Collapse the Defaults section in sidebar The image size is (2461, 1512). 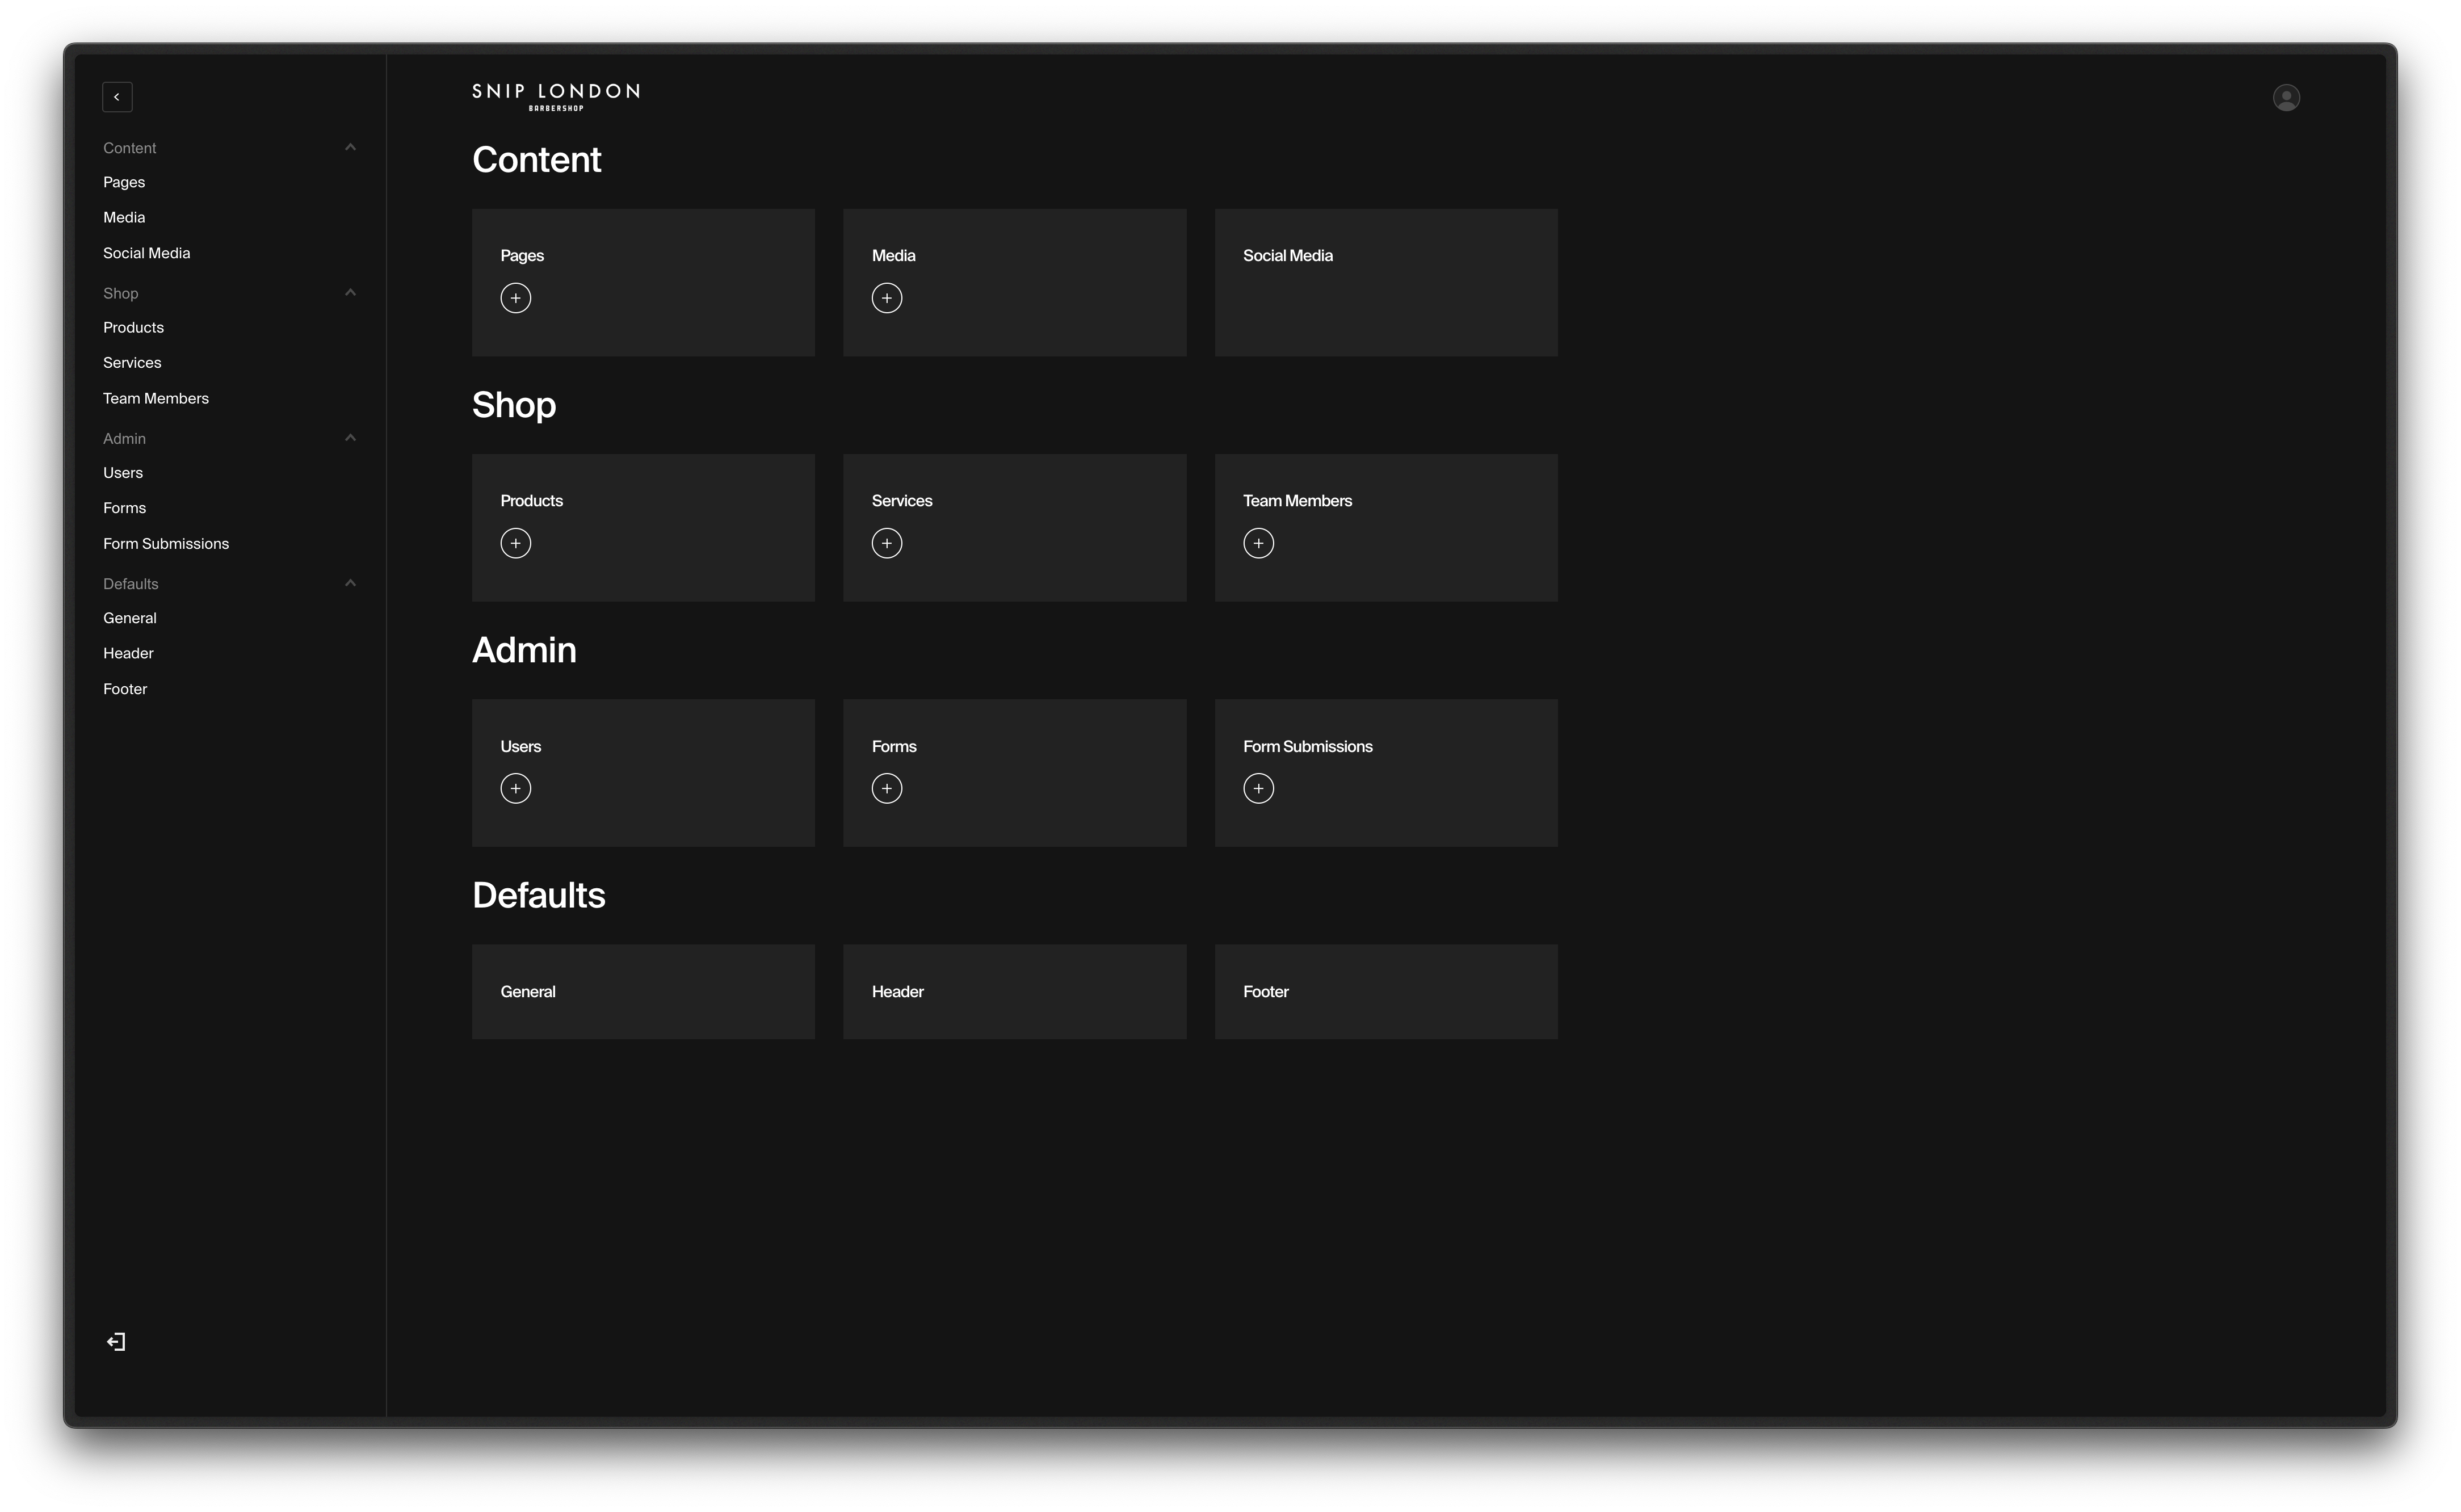350,582
